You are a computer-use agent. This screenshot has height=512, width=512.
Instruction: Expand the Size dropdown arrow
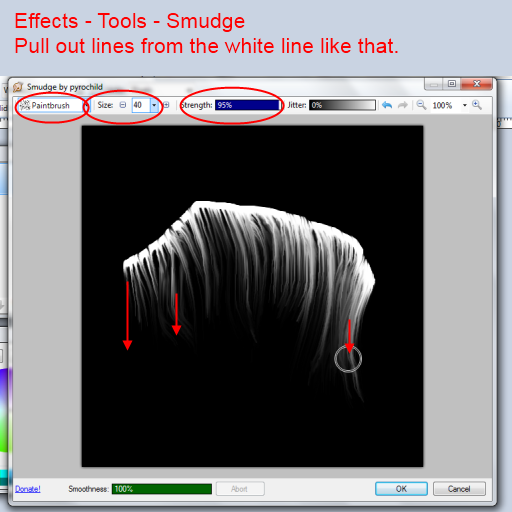(154, 105)
